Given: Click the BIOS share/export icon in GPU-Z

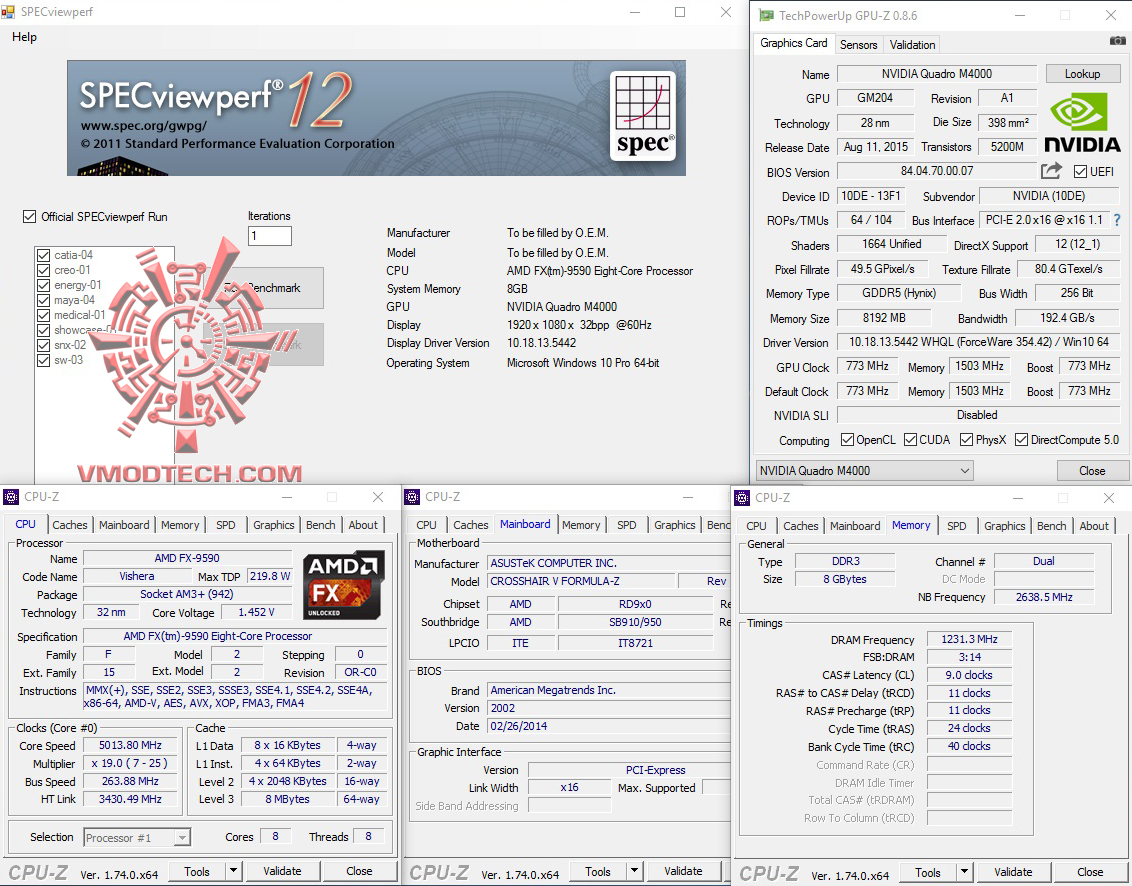Looking at the screenshot, I should tap(1051, 171).
